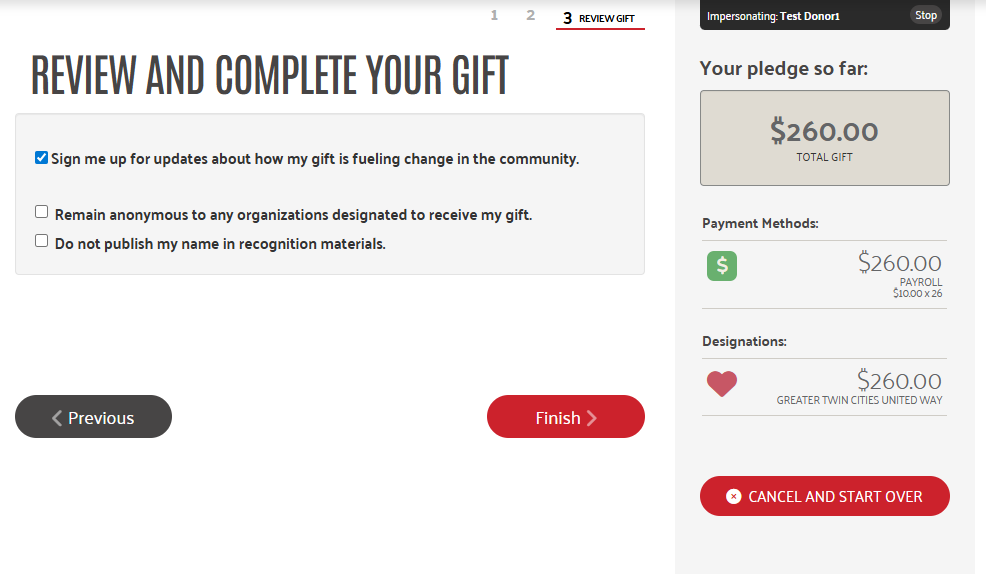Image resolution: width=986 pixels, height=574 pixels.
Task: Click Greater Twin Cities United Way designation
Action: [859, 400]
